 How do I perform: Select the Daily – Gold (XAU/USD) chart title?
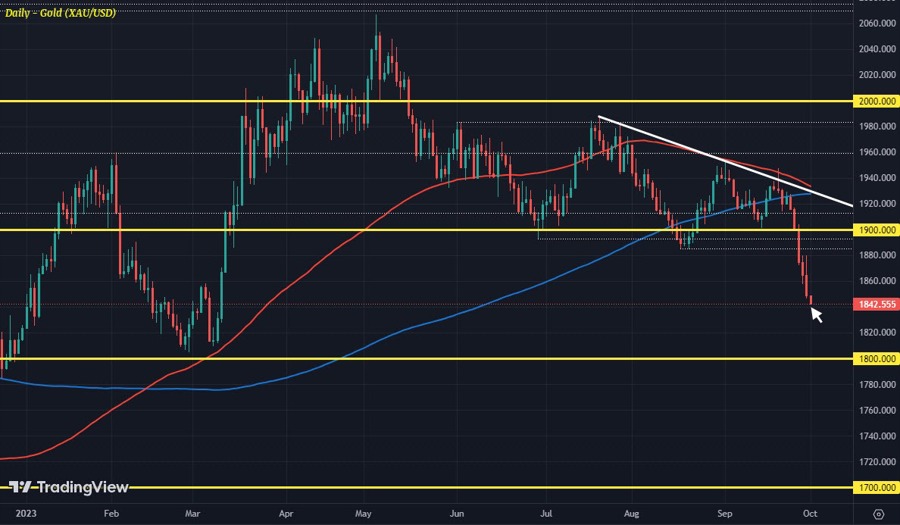(x=60, y=13)
